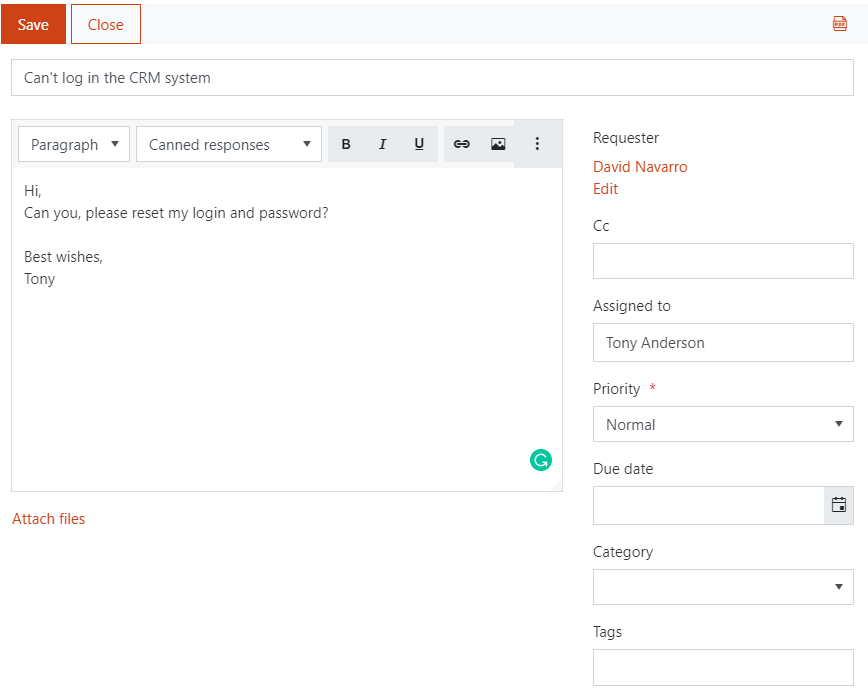Image resolution: width=868 pixels, height=699 pixels.
Task: Open the Priority dropdown set to Normal
Action: click(723, 424)
